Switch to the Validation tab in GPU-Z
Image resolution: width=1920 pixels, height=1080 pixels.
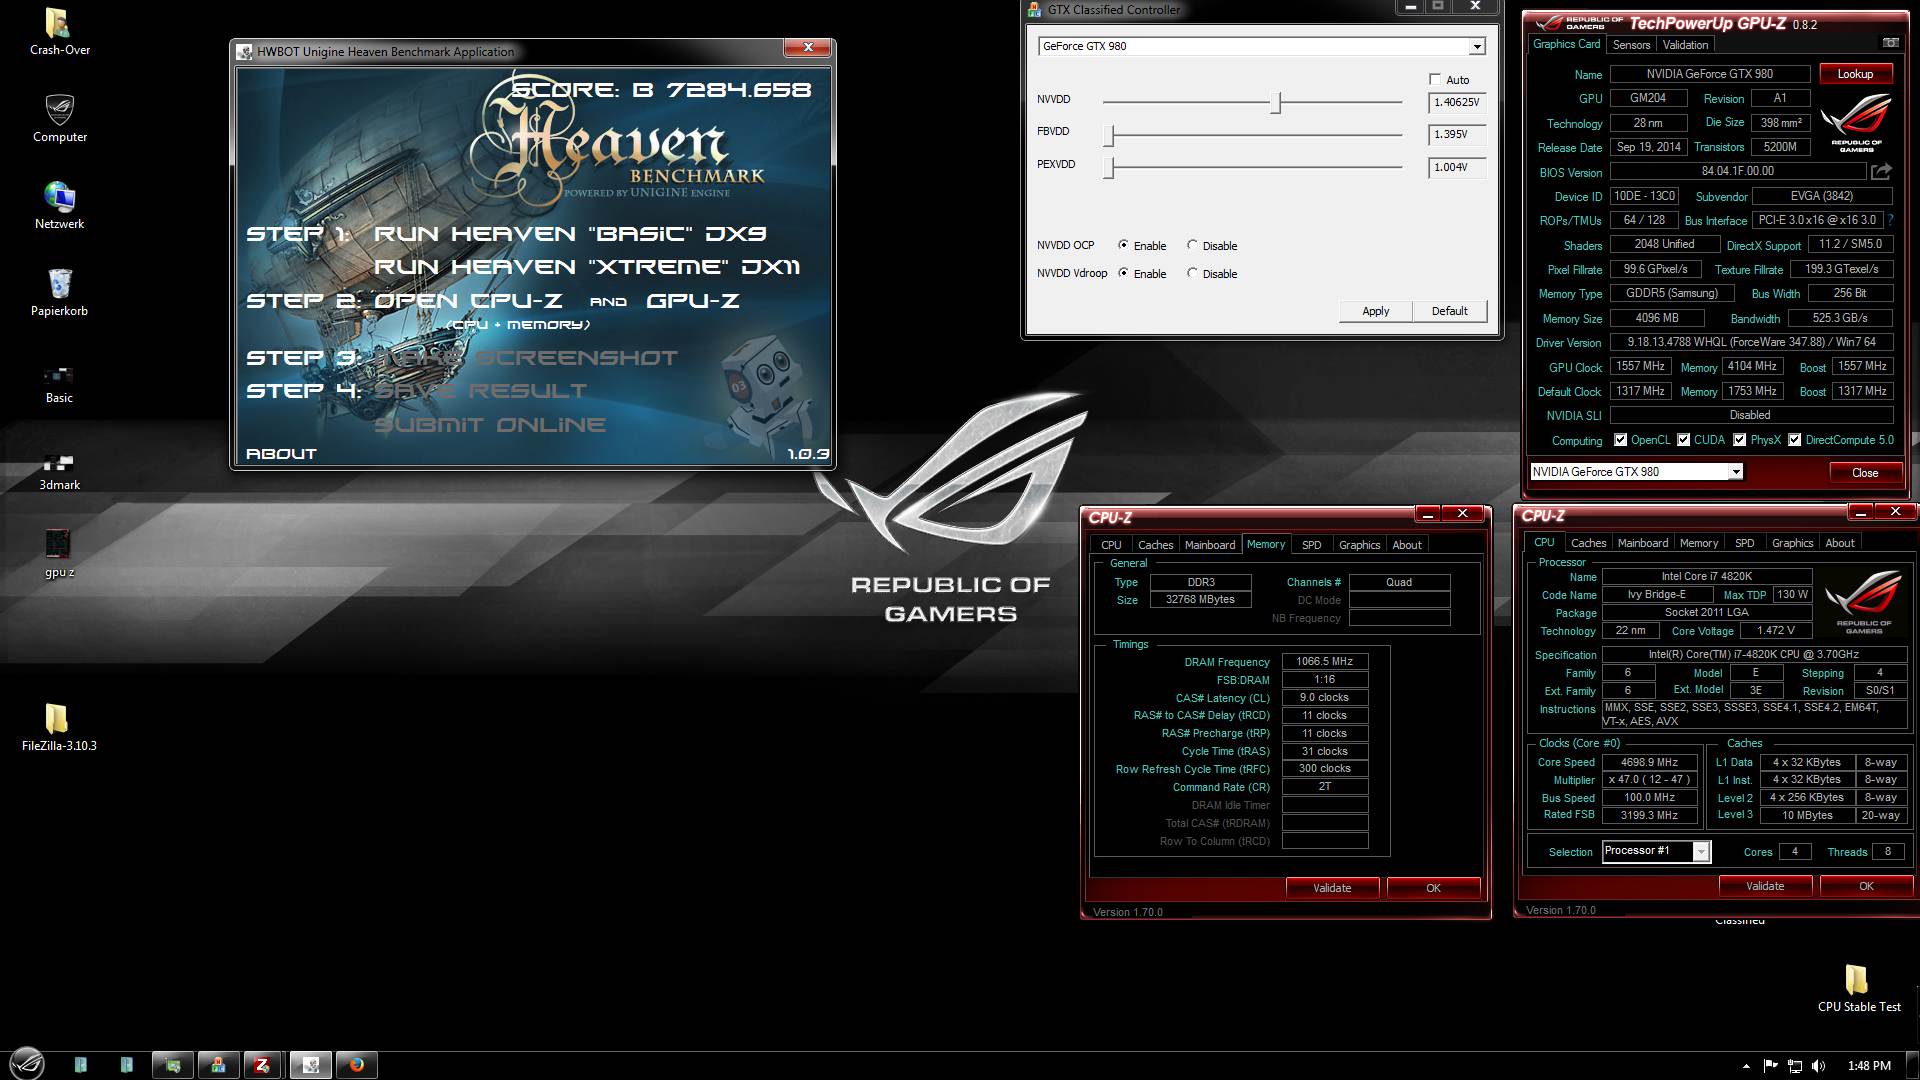1685,45
